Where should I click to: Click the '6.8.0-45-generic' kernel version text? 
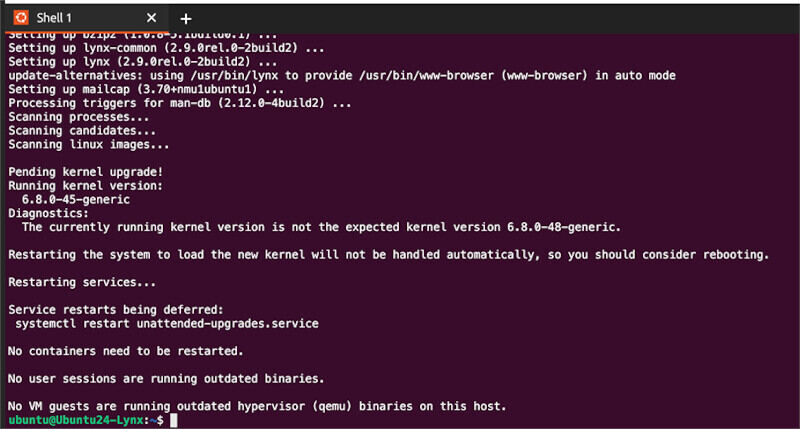[76, 199]
